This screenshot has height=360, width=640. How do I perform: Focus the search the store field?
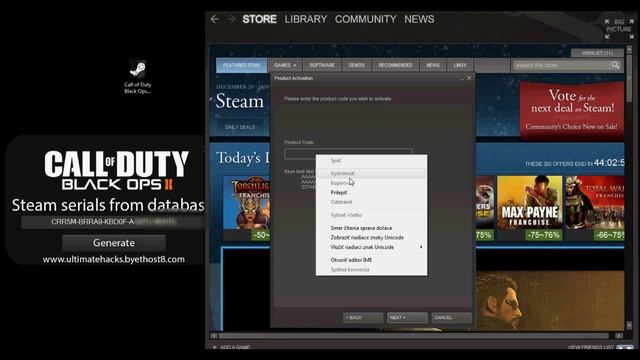point(561,65)
